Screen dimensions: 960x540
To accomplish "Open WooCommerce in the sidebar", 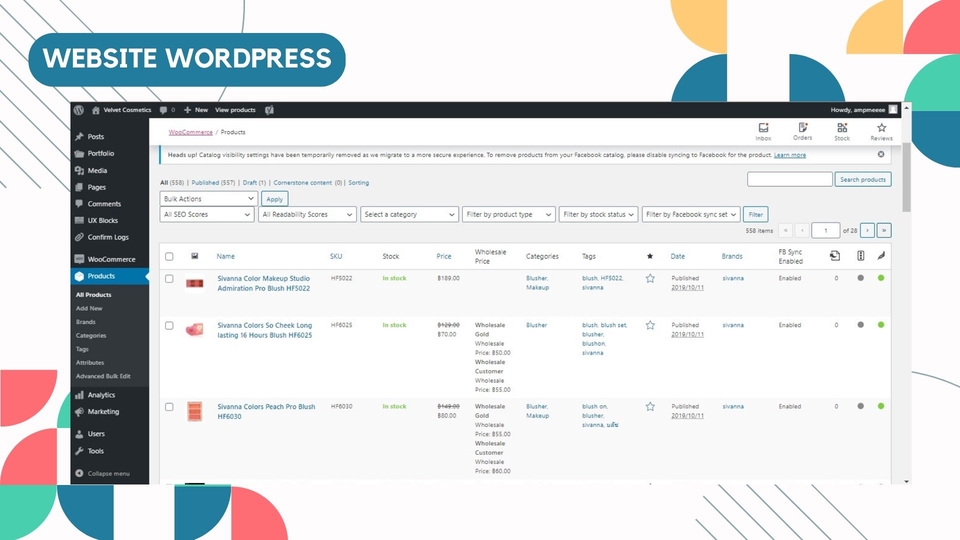I will [x=110, y=260].
